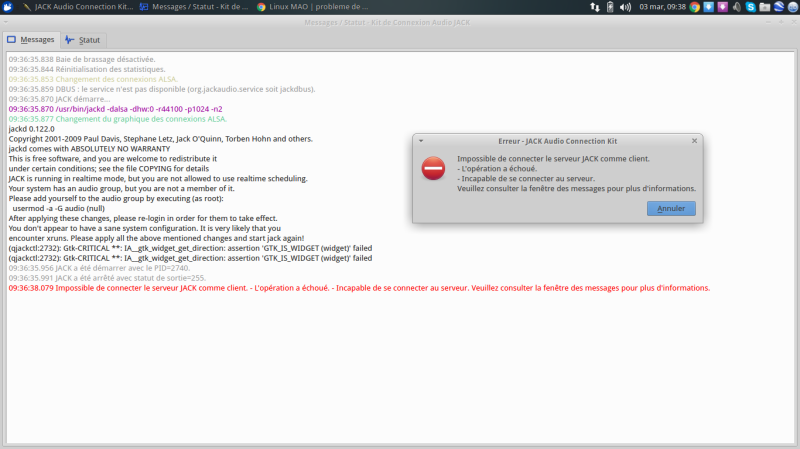Viewport: 800px width, 449px height.
Task: Click the DBUS service not available line
Action: (x=162, y=89)
